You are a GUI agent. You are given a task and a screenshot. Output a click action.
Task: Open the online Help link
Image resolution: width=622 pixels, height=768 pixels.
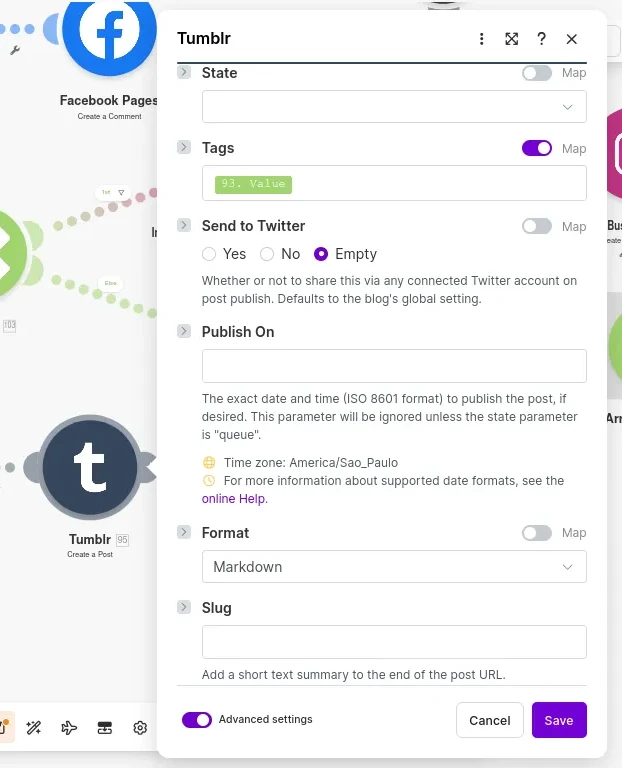[x=234, y=498]
